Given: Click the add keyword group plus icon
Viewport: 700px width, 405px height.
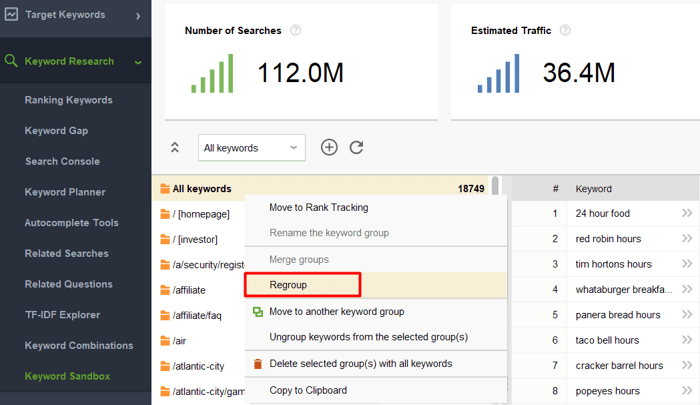Looking at the screenshot, I should (x=329, y=147).
